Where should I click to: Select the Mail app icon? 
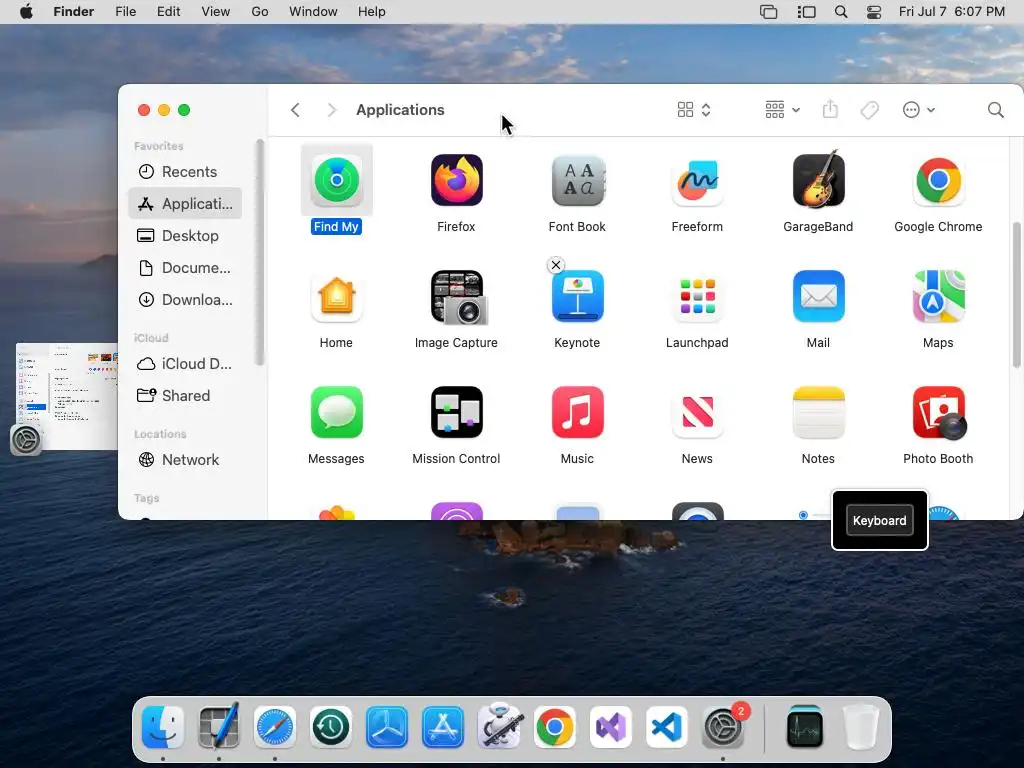click(x=818, y=296)
